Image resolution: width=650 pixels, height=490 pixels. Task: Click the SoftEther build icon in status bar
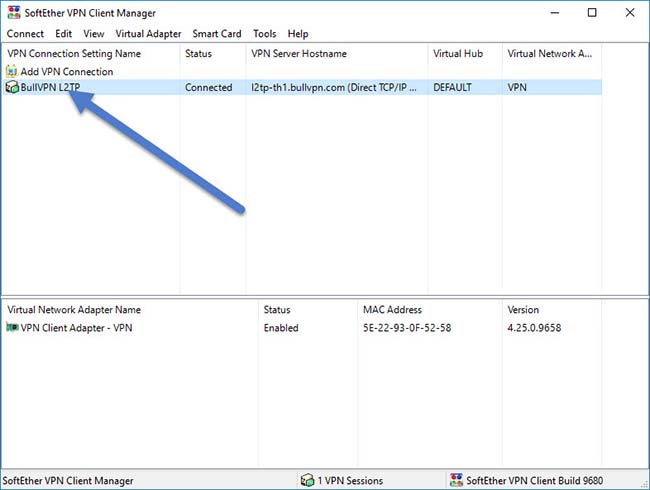click(456, 480)
